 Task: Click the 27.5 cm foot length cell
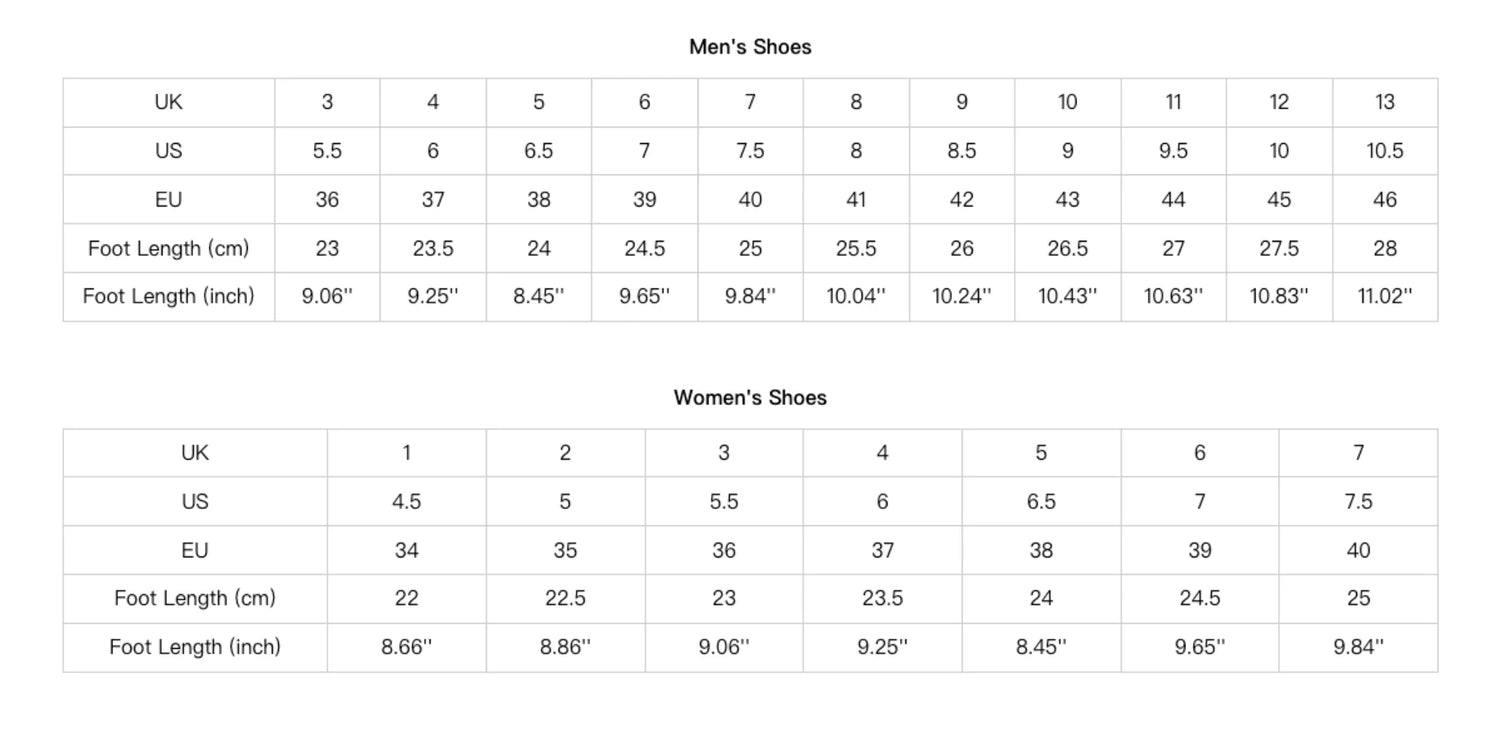1279,248
